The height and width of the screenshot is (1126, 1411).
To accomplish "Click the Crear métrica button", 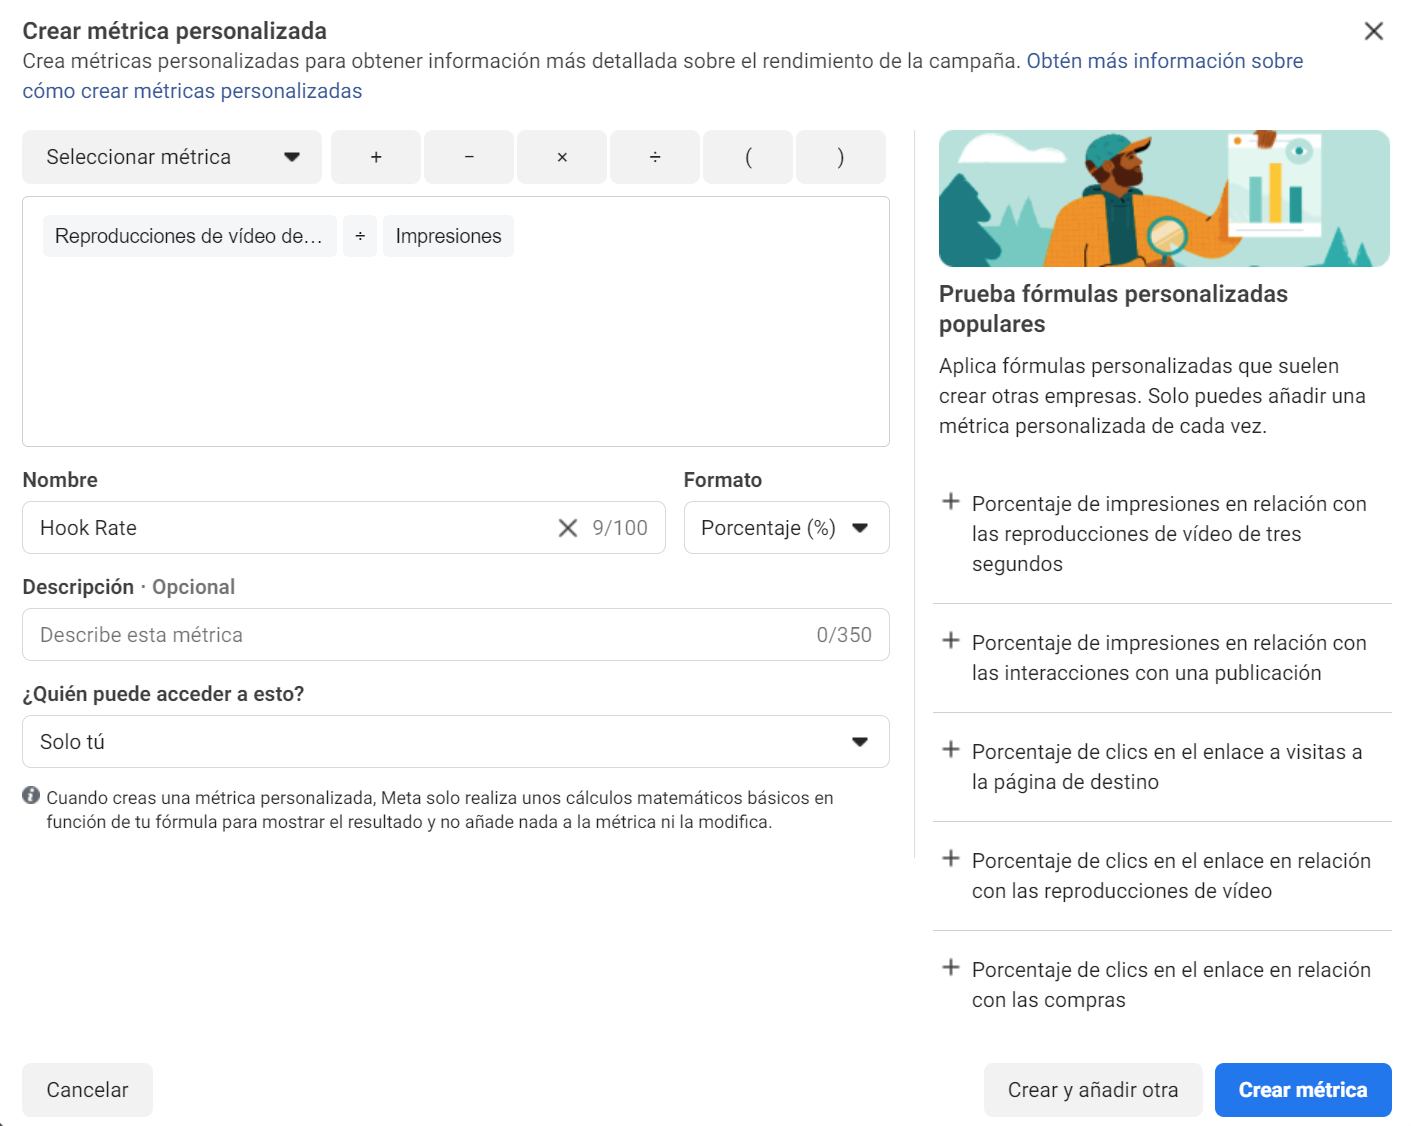I will point(1302,1090).
